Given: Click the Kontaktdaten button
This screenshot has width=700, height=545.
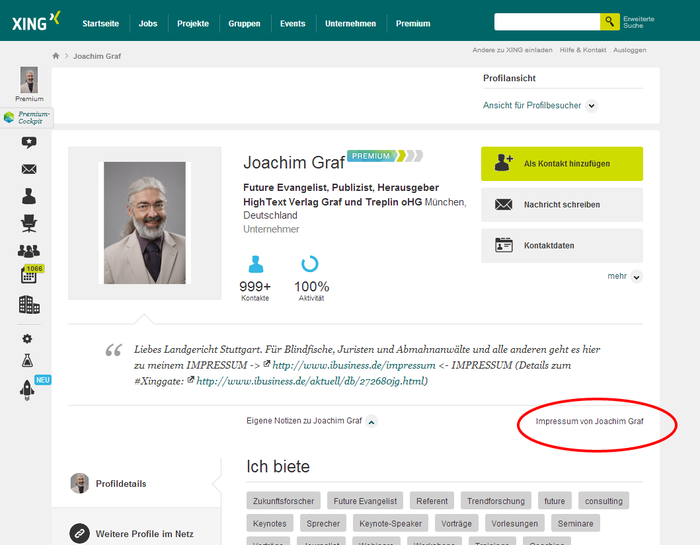Looking at the screenshot, I should click(562, 245).
